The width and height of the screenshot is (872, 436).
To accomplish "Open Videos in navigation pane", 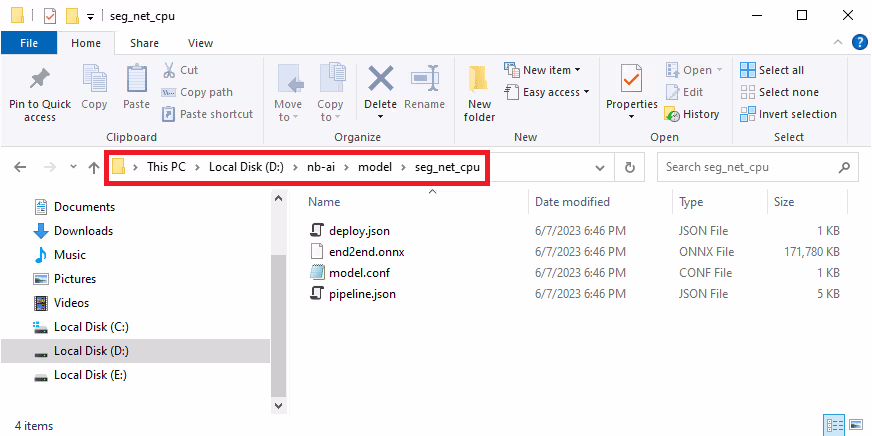I will tap(61, 303).
